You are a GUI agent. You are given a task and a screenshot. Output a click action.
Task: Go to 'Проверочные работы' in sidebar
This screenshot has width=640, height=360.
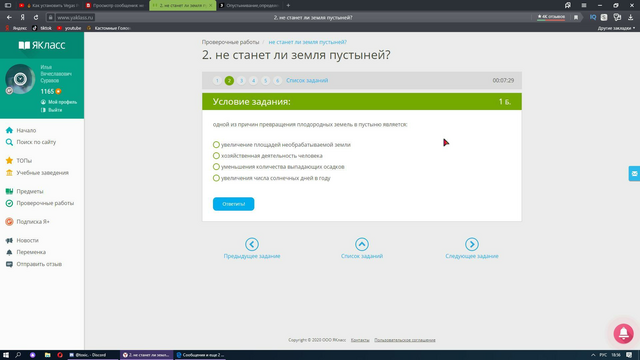[45, 203]
